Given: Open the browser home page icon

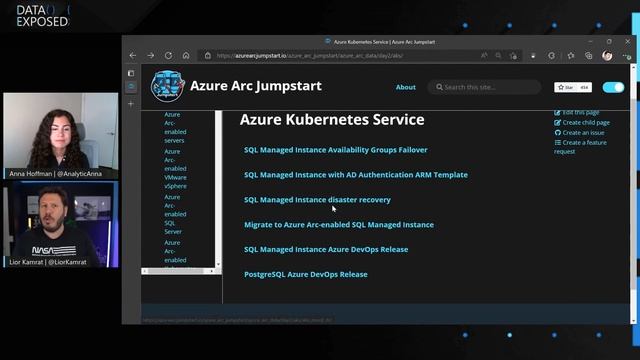Looking at the screenshot, I should (x=186, y=56).
